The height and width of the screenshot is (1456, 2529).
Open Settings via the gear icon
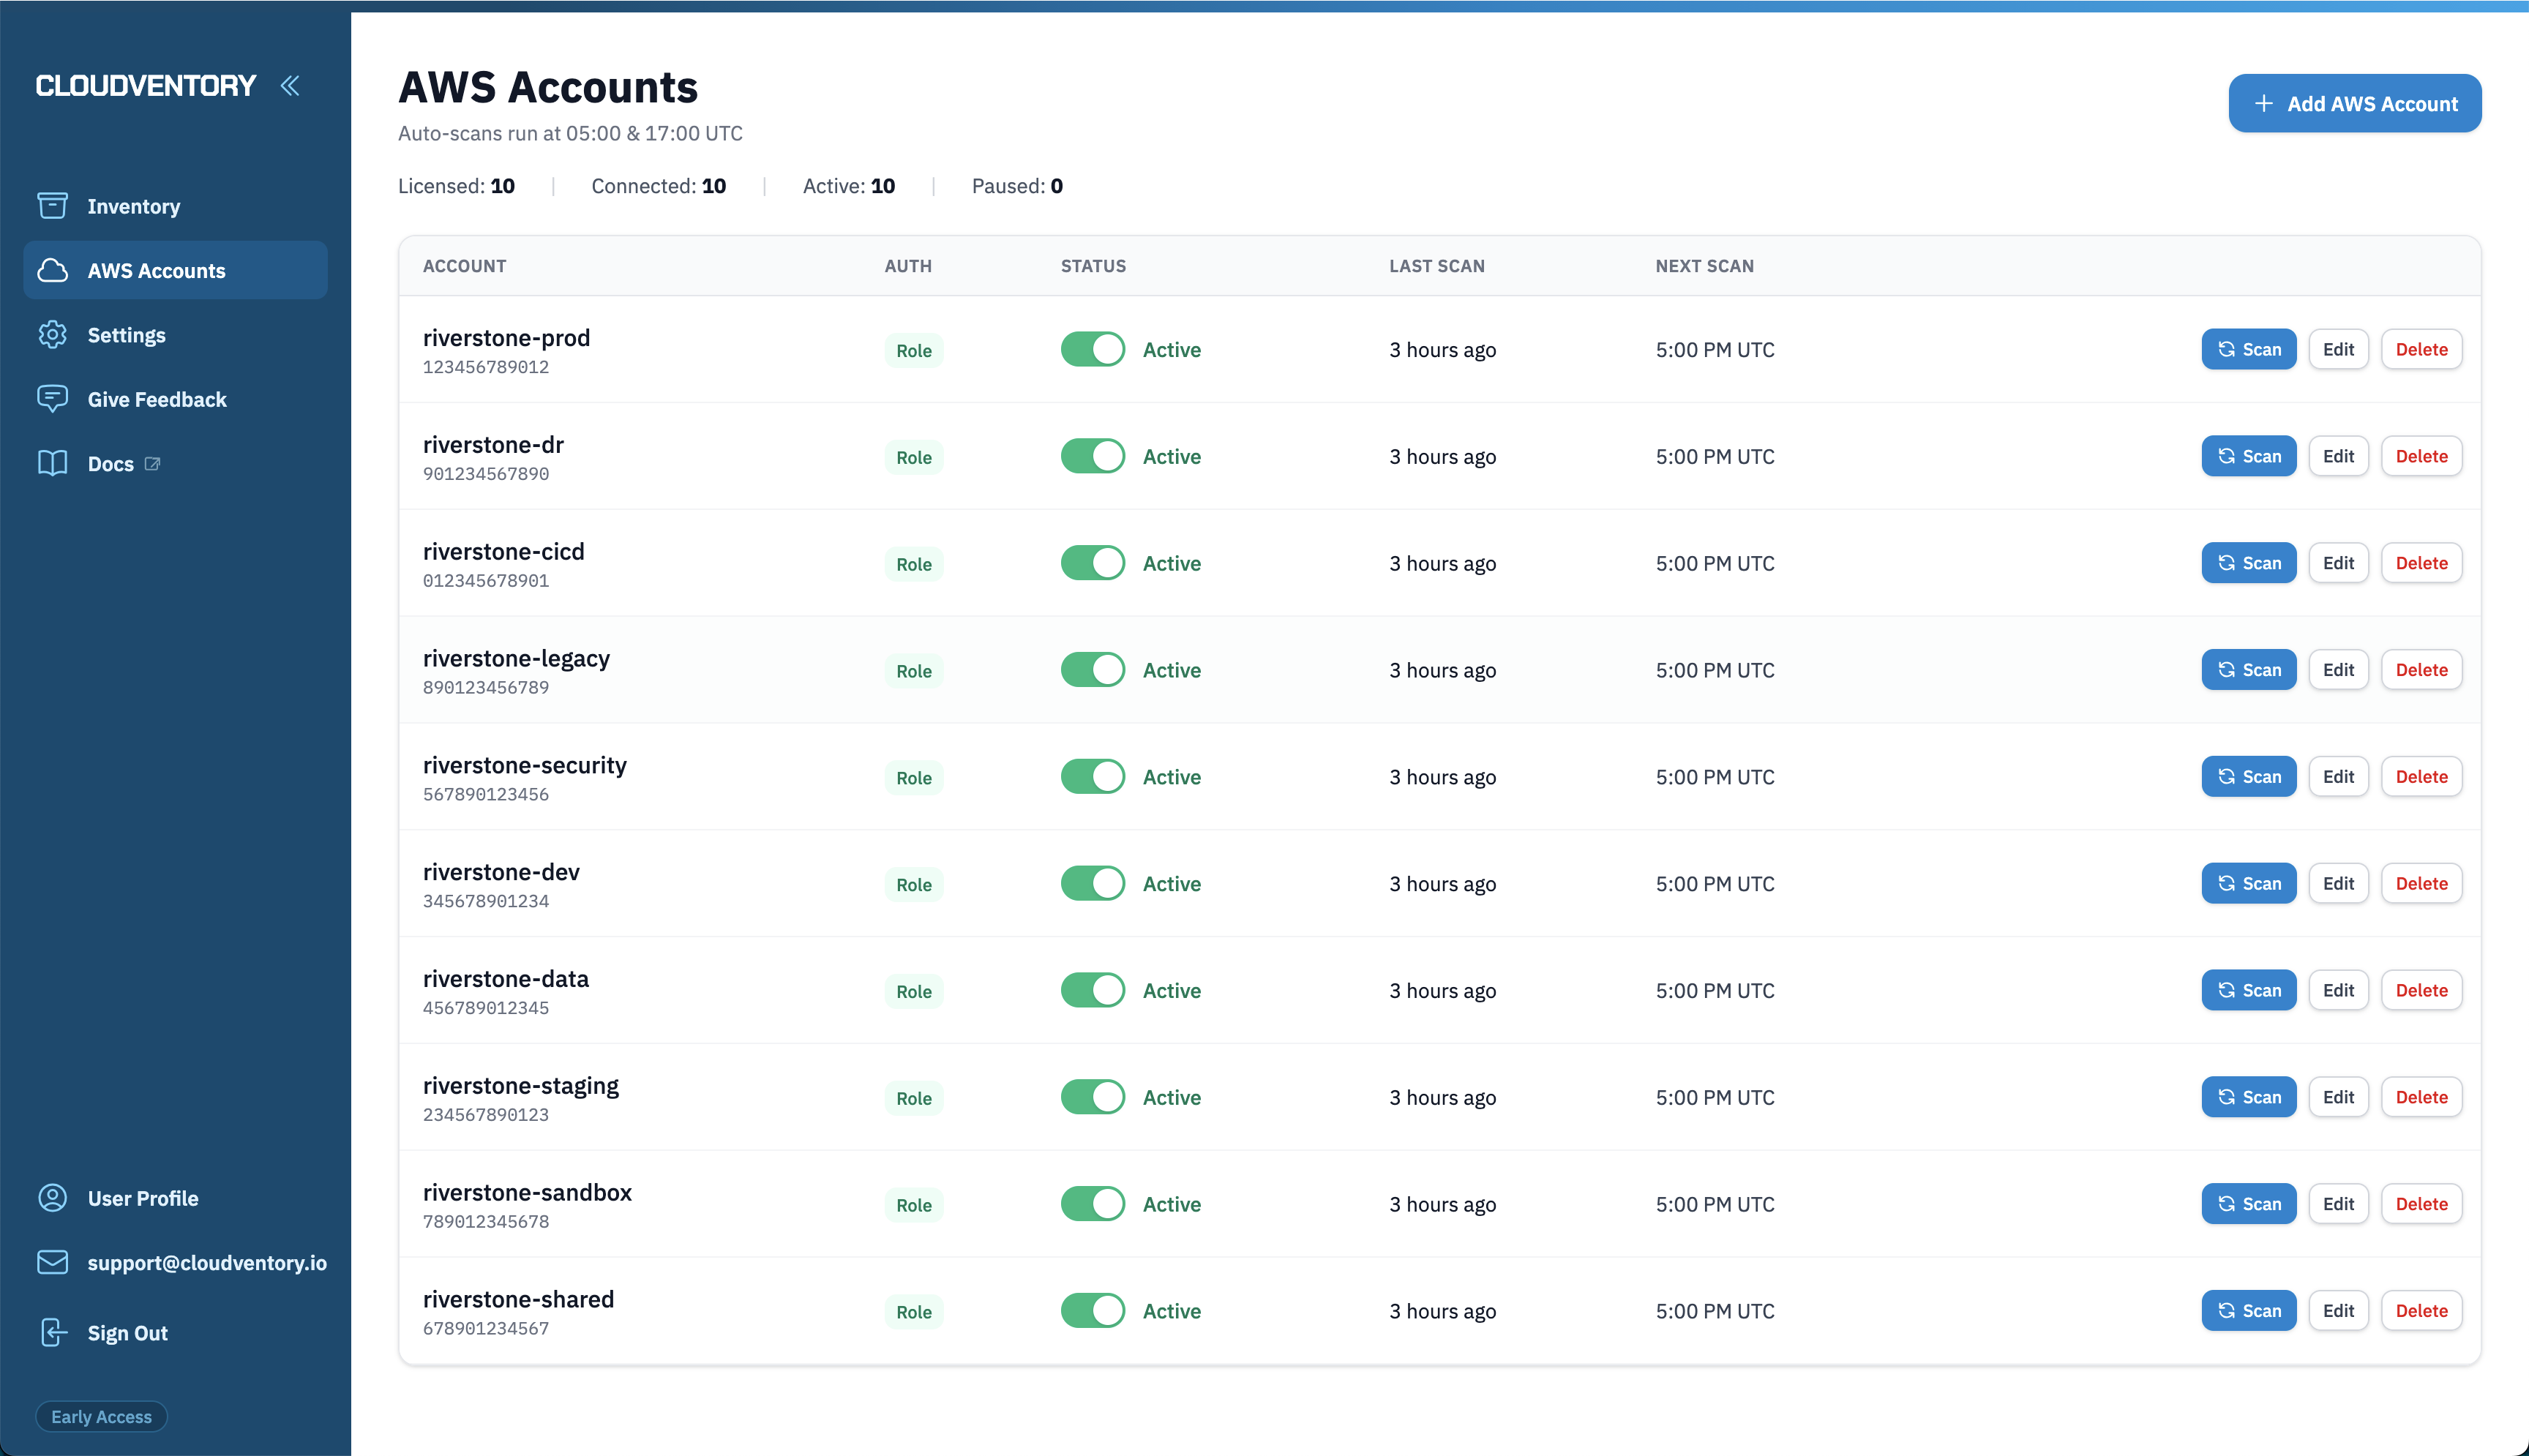(52, 334)
